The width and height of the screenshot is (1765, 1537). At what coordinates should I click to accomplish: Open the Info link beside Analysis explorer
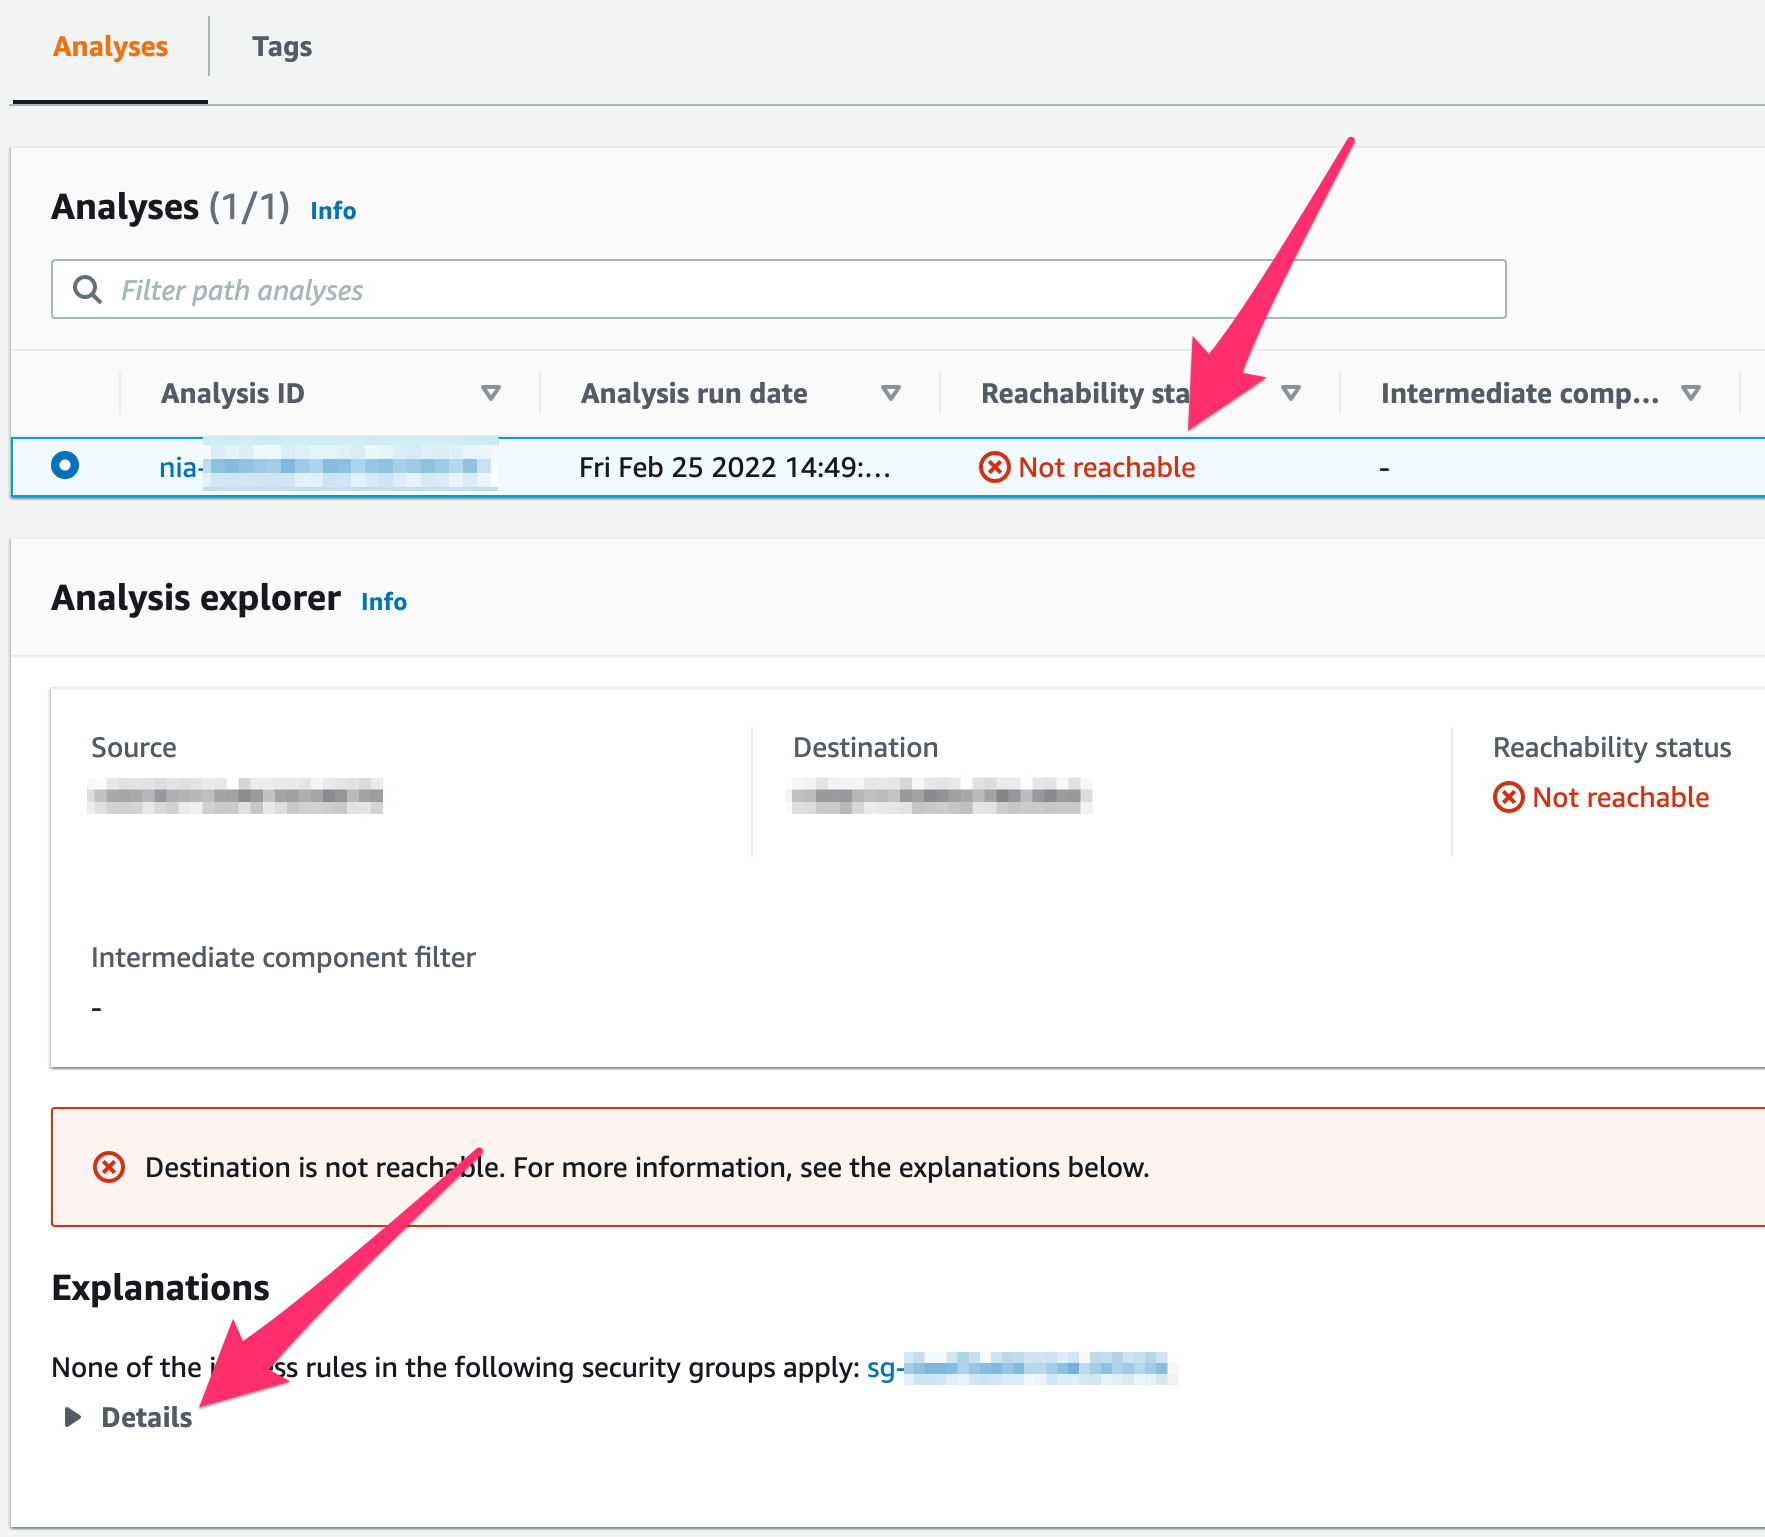tap(384, 602)
